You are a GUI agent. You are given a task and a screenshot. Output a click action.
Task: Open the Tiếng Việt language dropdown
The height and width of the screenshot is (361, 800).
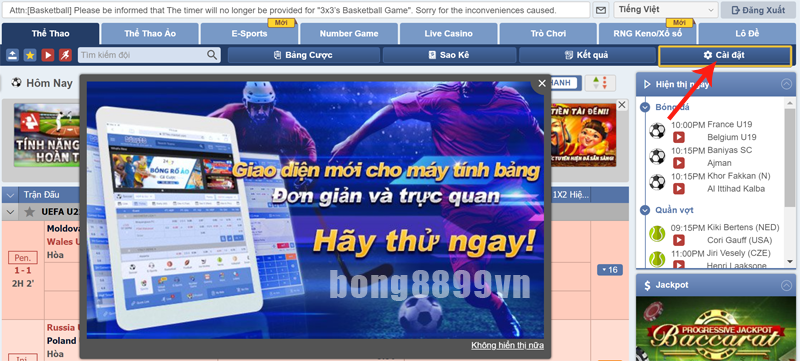(x=666, y=10)
